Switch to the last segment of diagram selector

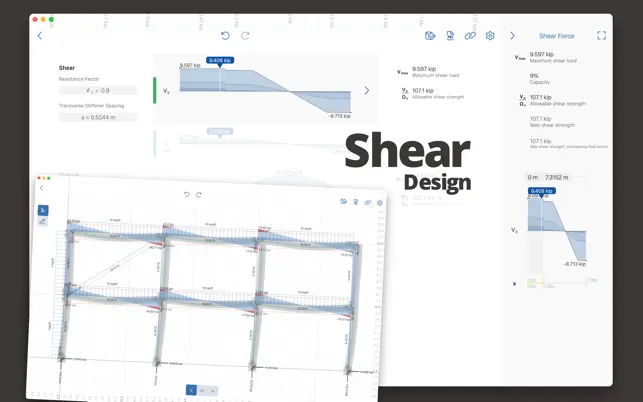click(213, 391)
